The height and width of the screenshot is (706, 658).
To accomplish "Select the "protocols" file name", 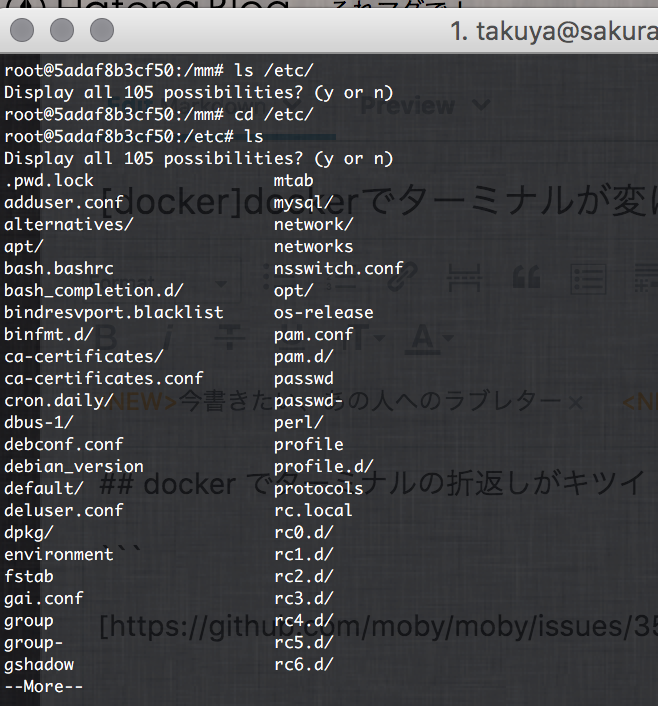I will click(319, 489).
